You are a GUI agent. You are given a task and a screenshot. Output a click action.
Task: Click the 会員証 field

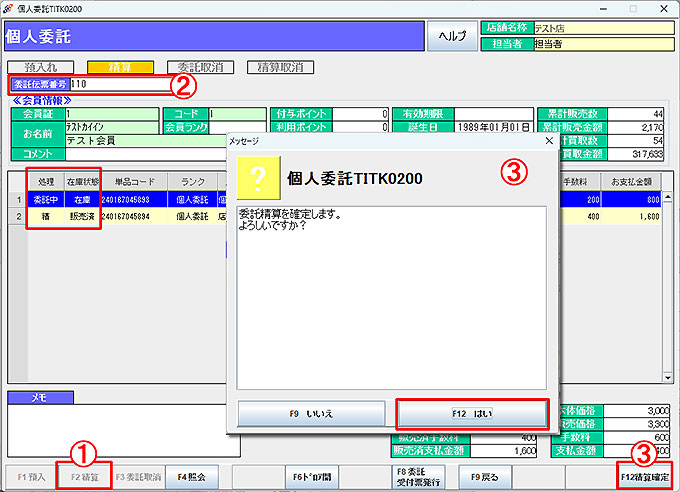(112, 114)
